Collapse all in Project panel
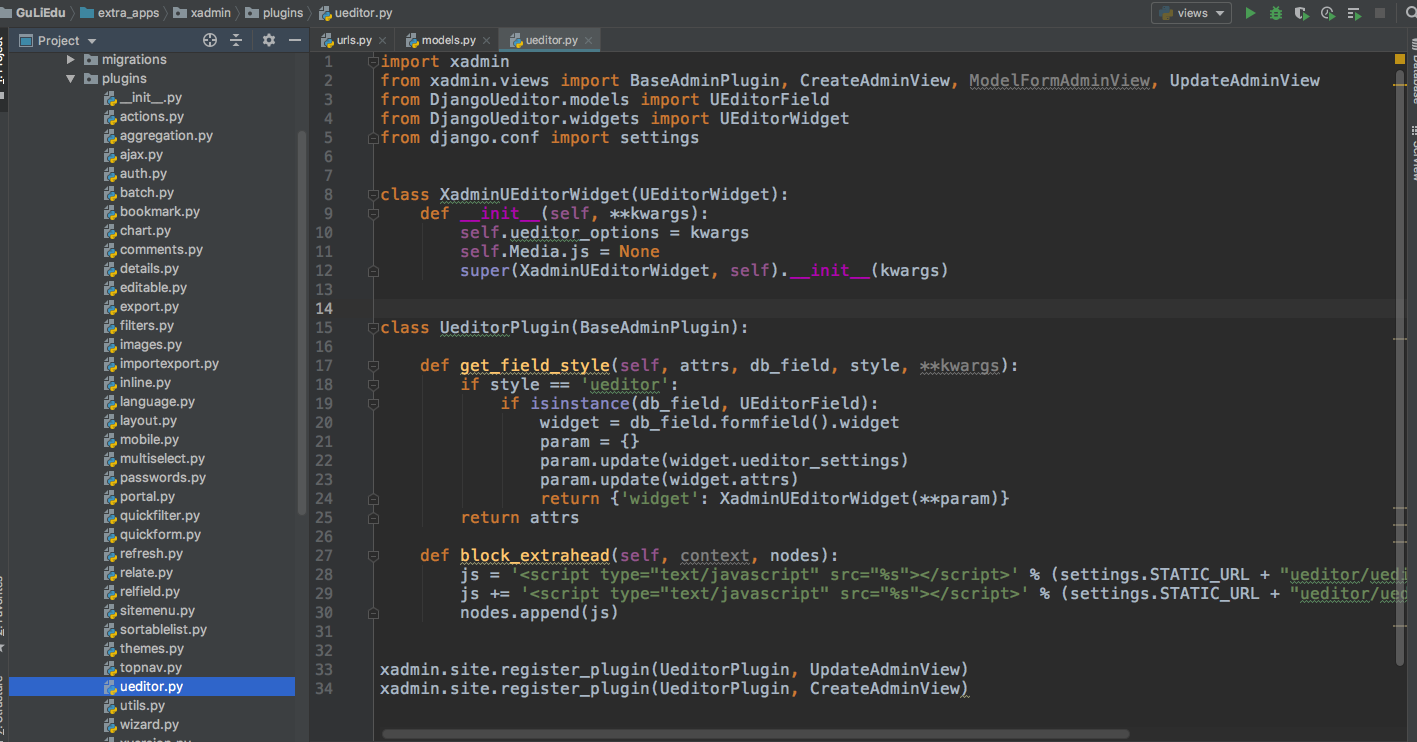 pos(236,40)
